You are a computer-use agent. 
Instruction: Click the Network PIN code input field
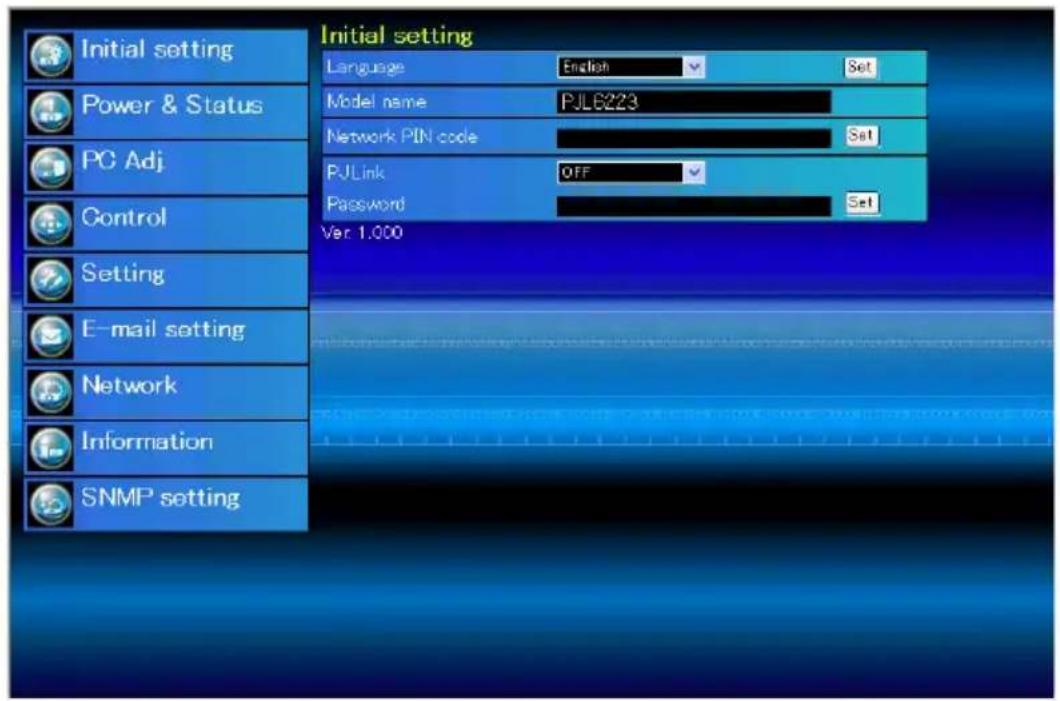(x=694, y=138)
